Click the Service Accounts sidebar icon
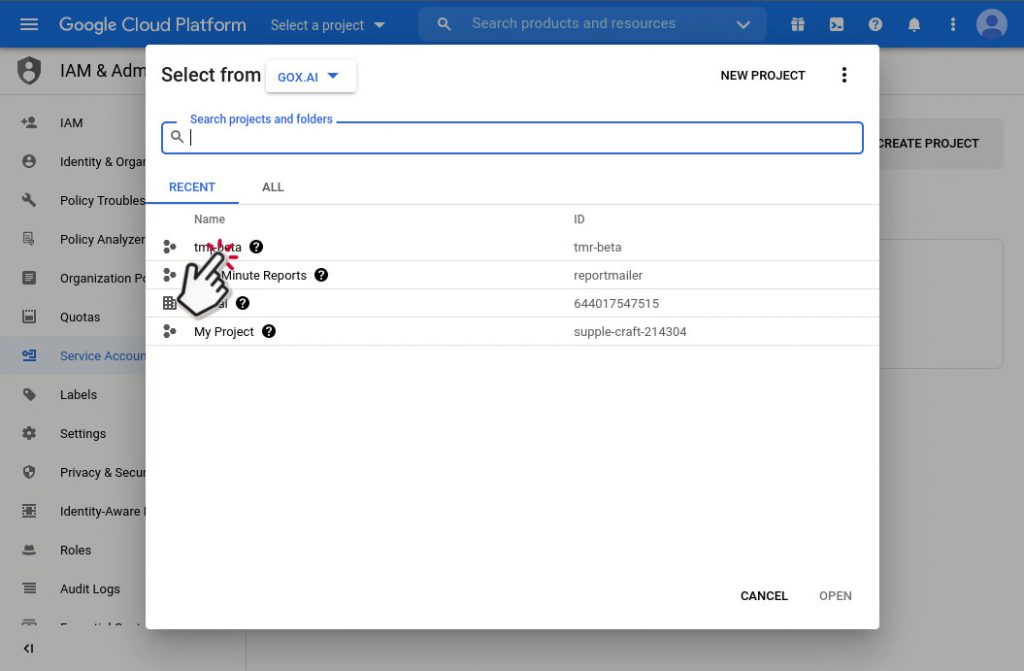Screen dimensions: 1024x671 coord(29,355)
